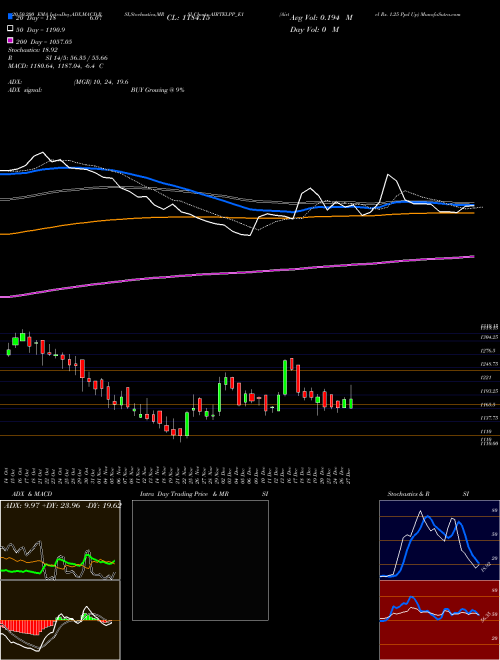Open the MACD histogram mini chart
The image size is (500, 660).
tap(60, 620)
